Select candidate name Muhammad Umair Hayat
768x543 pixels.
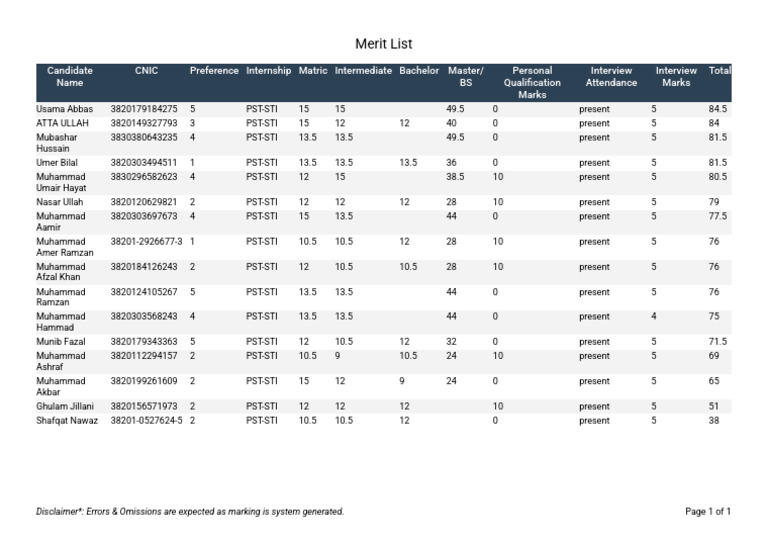(x=61, y=182)
